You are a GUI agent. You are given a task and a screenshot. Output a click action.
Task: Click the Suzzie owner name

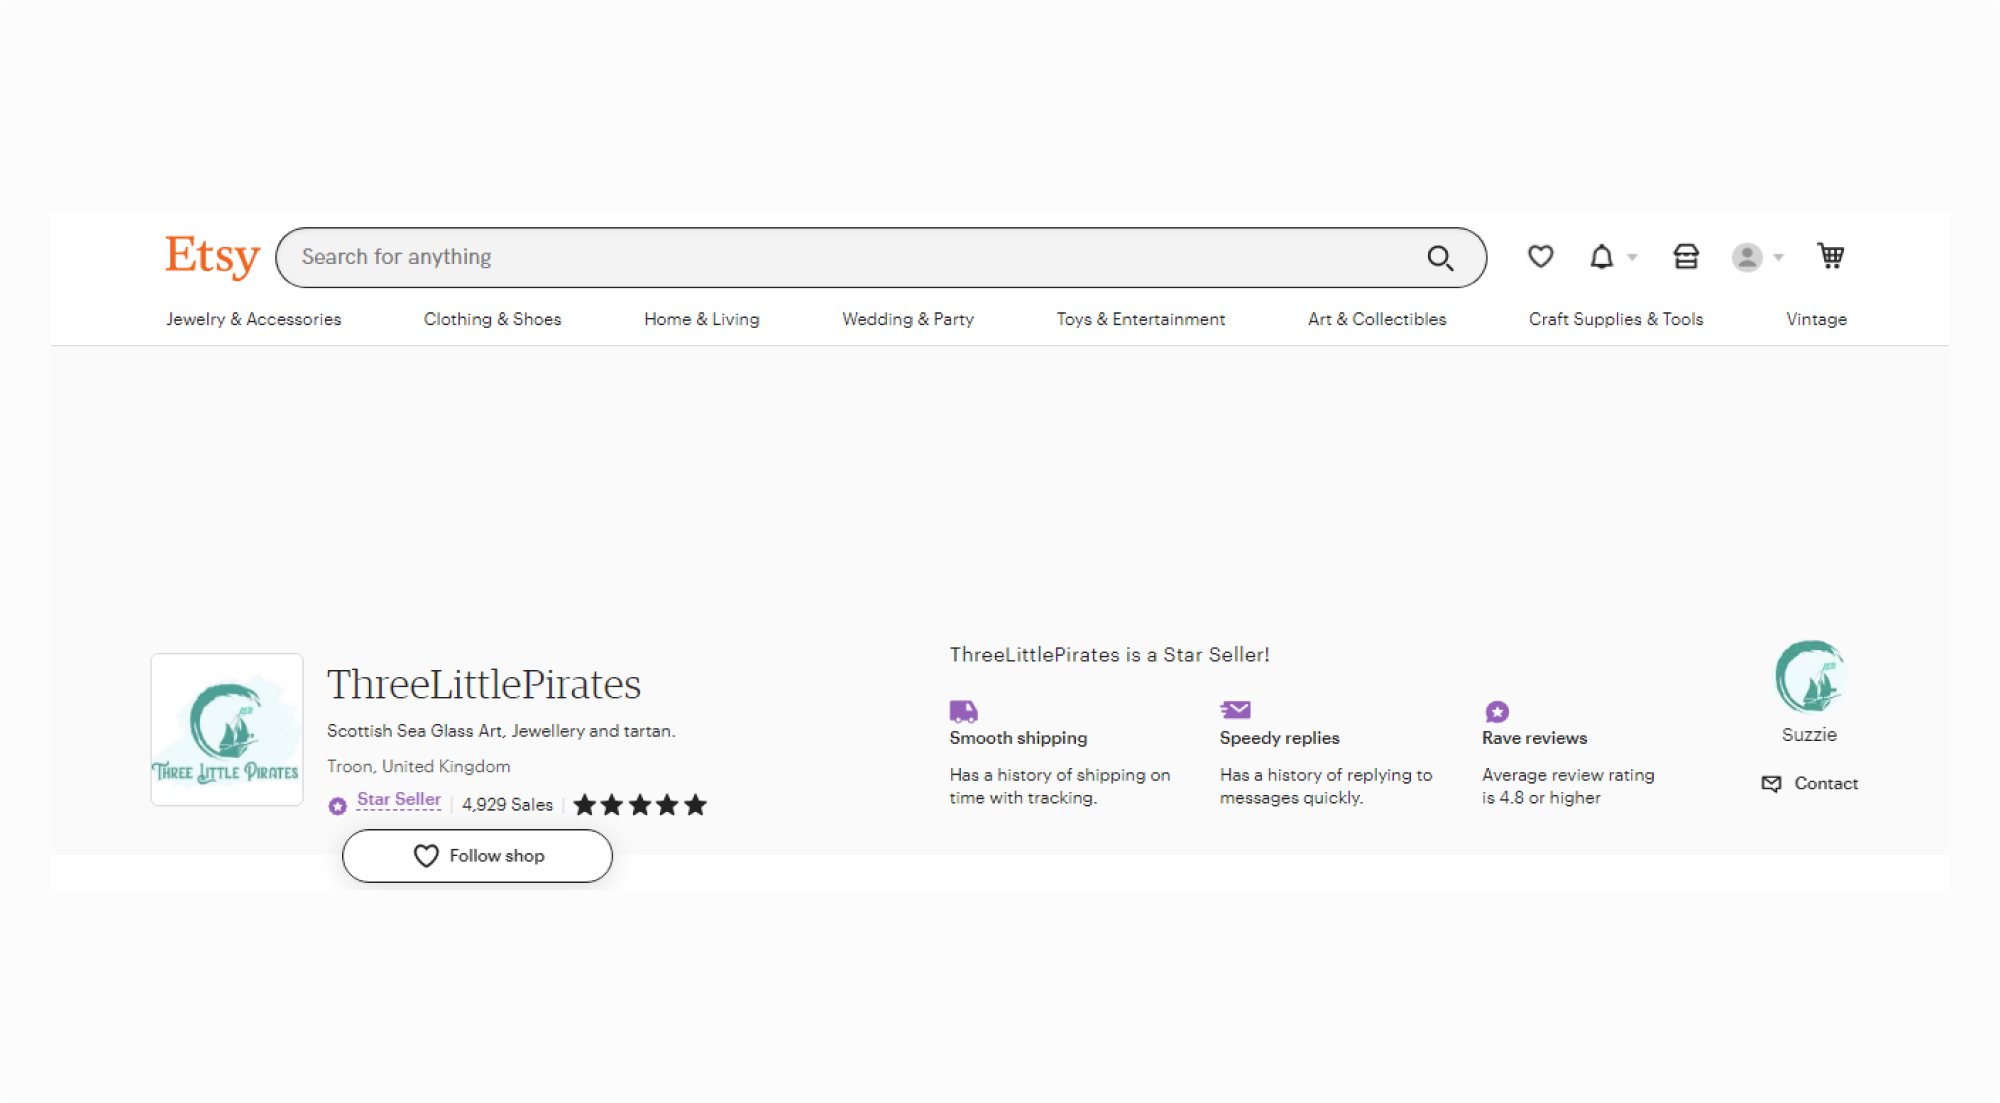(1809, 735)
